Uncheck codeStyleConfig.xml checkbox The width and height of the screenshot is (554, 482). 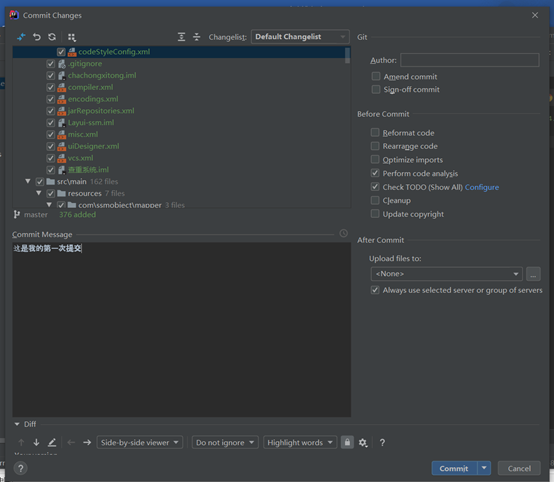click(61, 52)
